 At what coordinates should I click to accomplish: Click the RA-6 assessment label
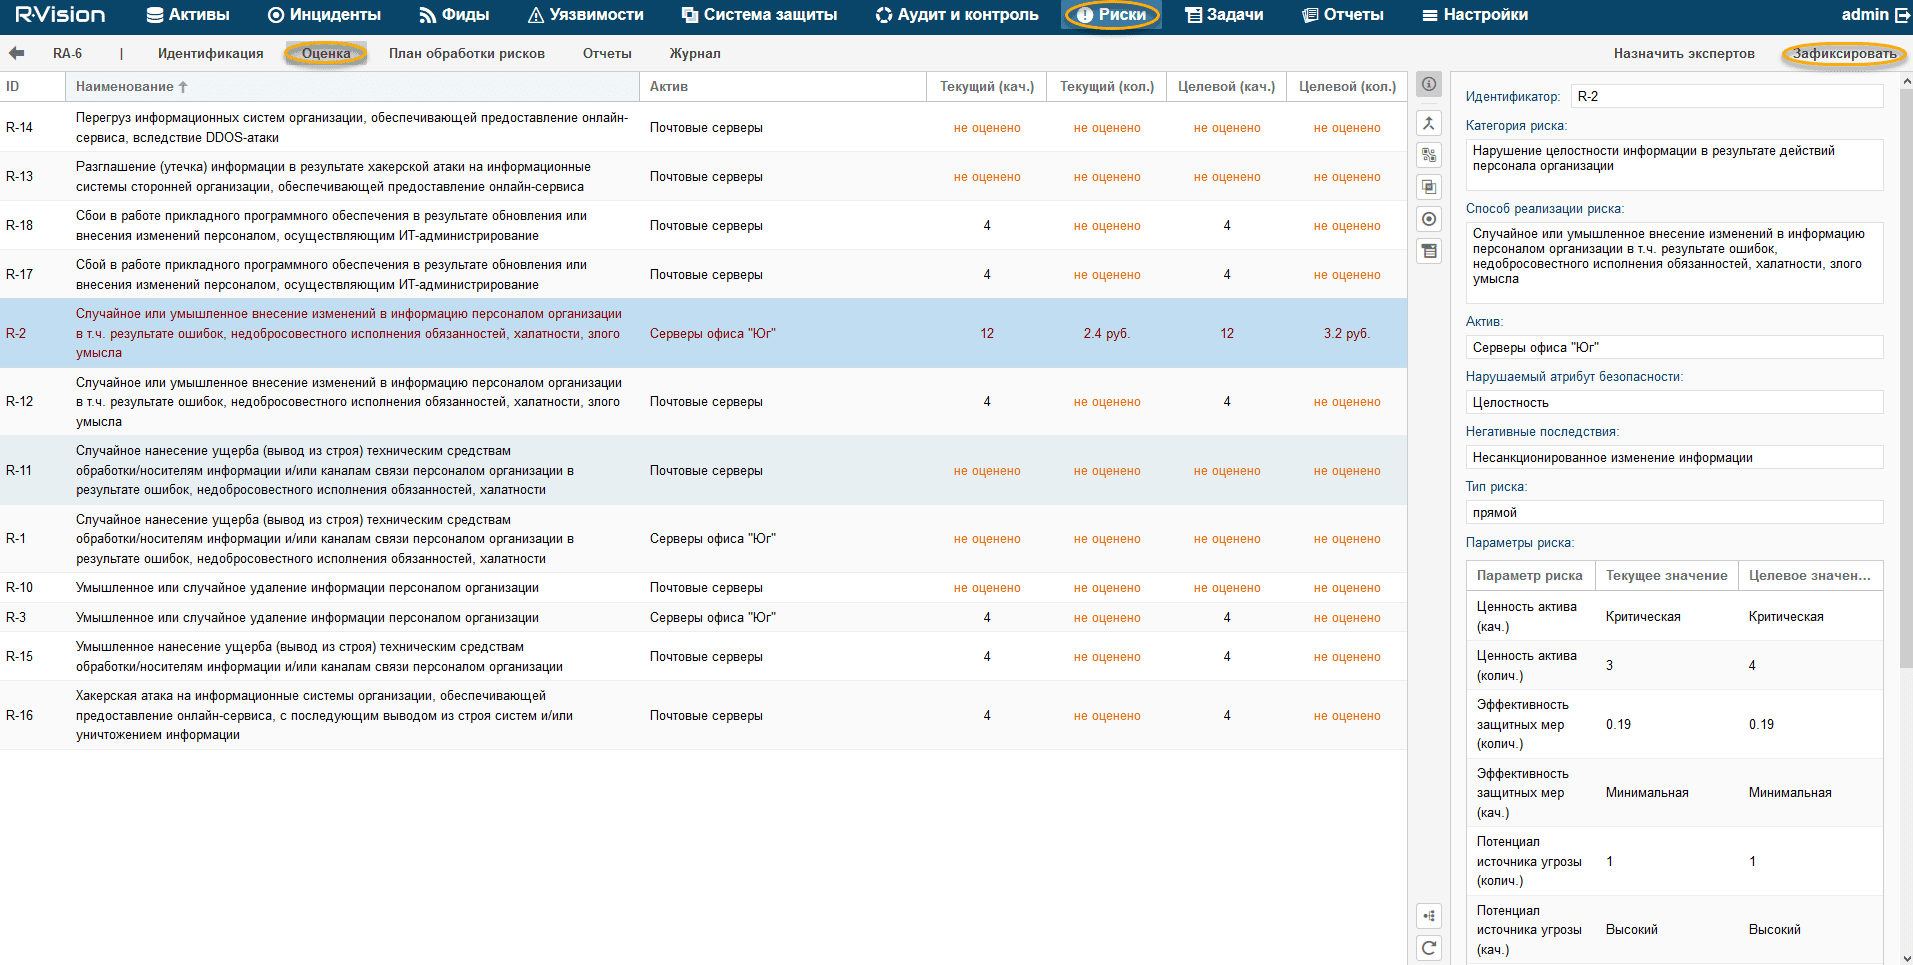(x=68, y=54)
